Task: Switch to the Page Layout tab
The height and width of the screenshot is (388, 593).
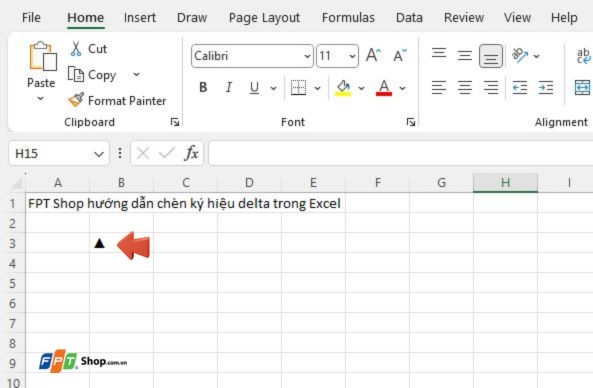Action: point(264,17)
